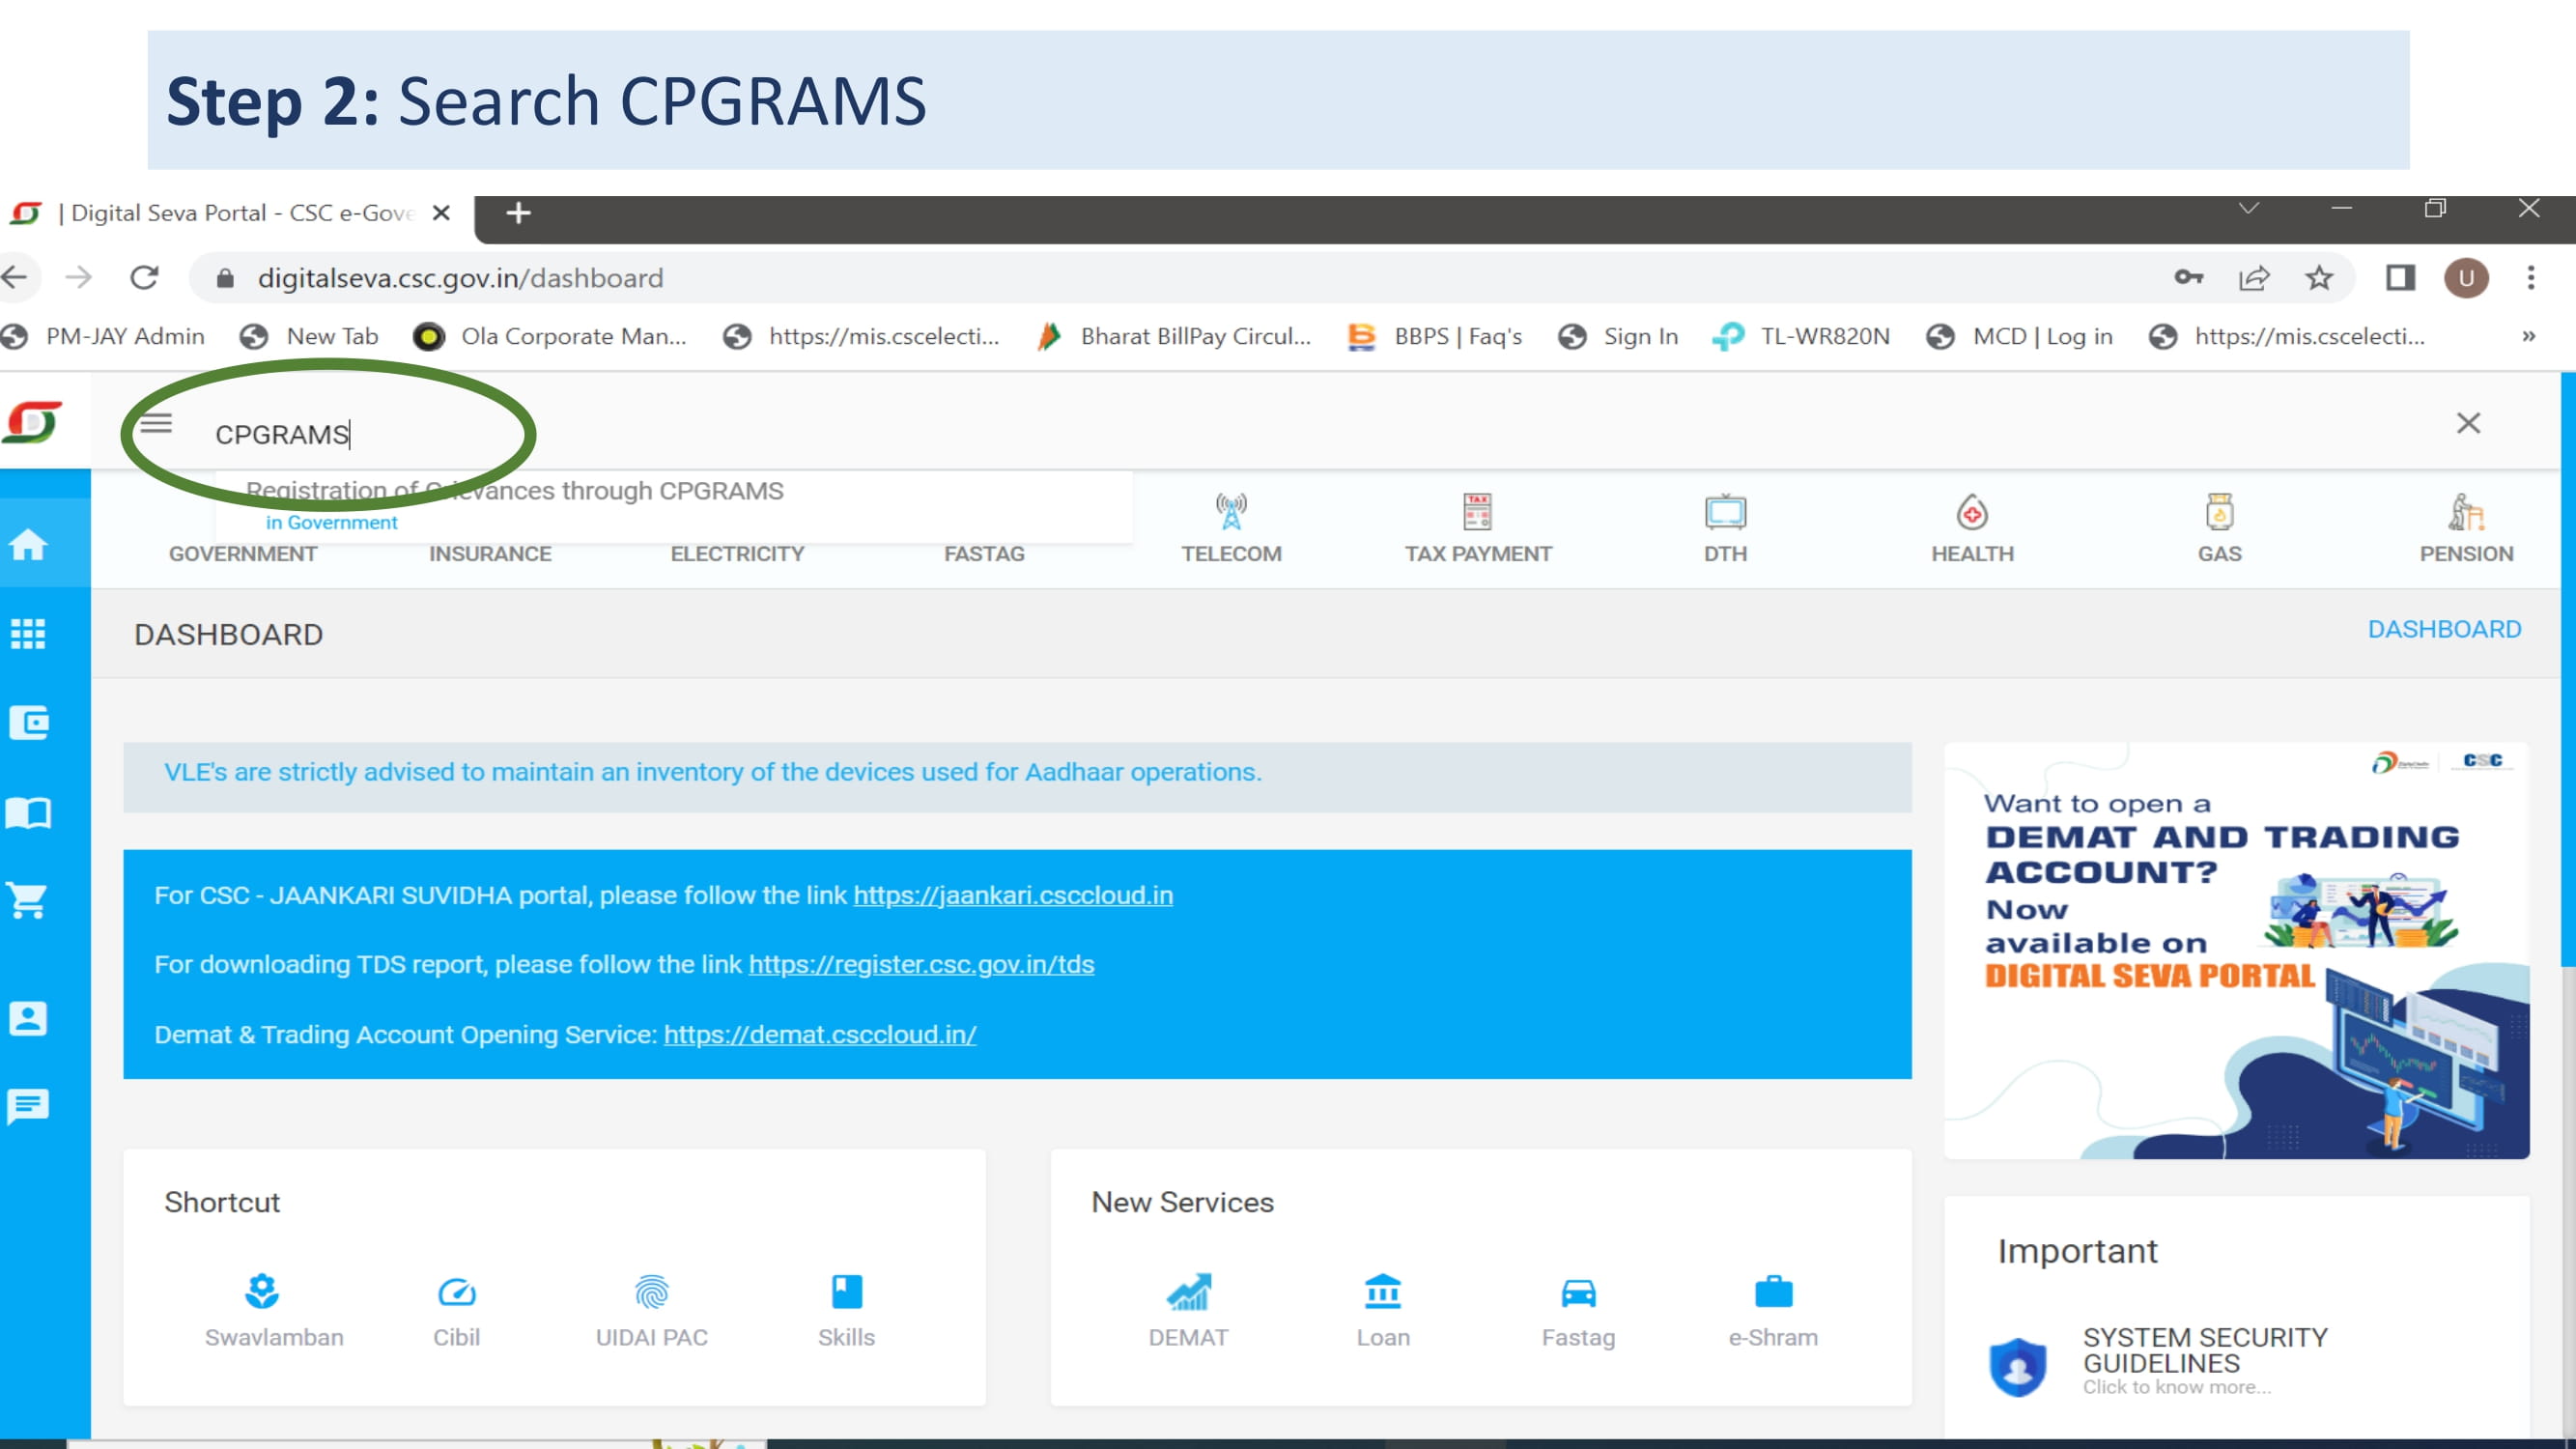Image resolution: width=2576 pixels, height=1449 pixels.
Task: Open the Home icon in sidebar
Action: pyautogui.click(x=28, y=544)
